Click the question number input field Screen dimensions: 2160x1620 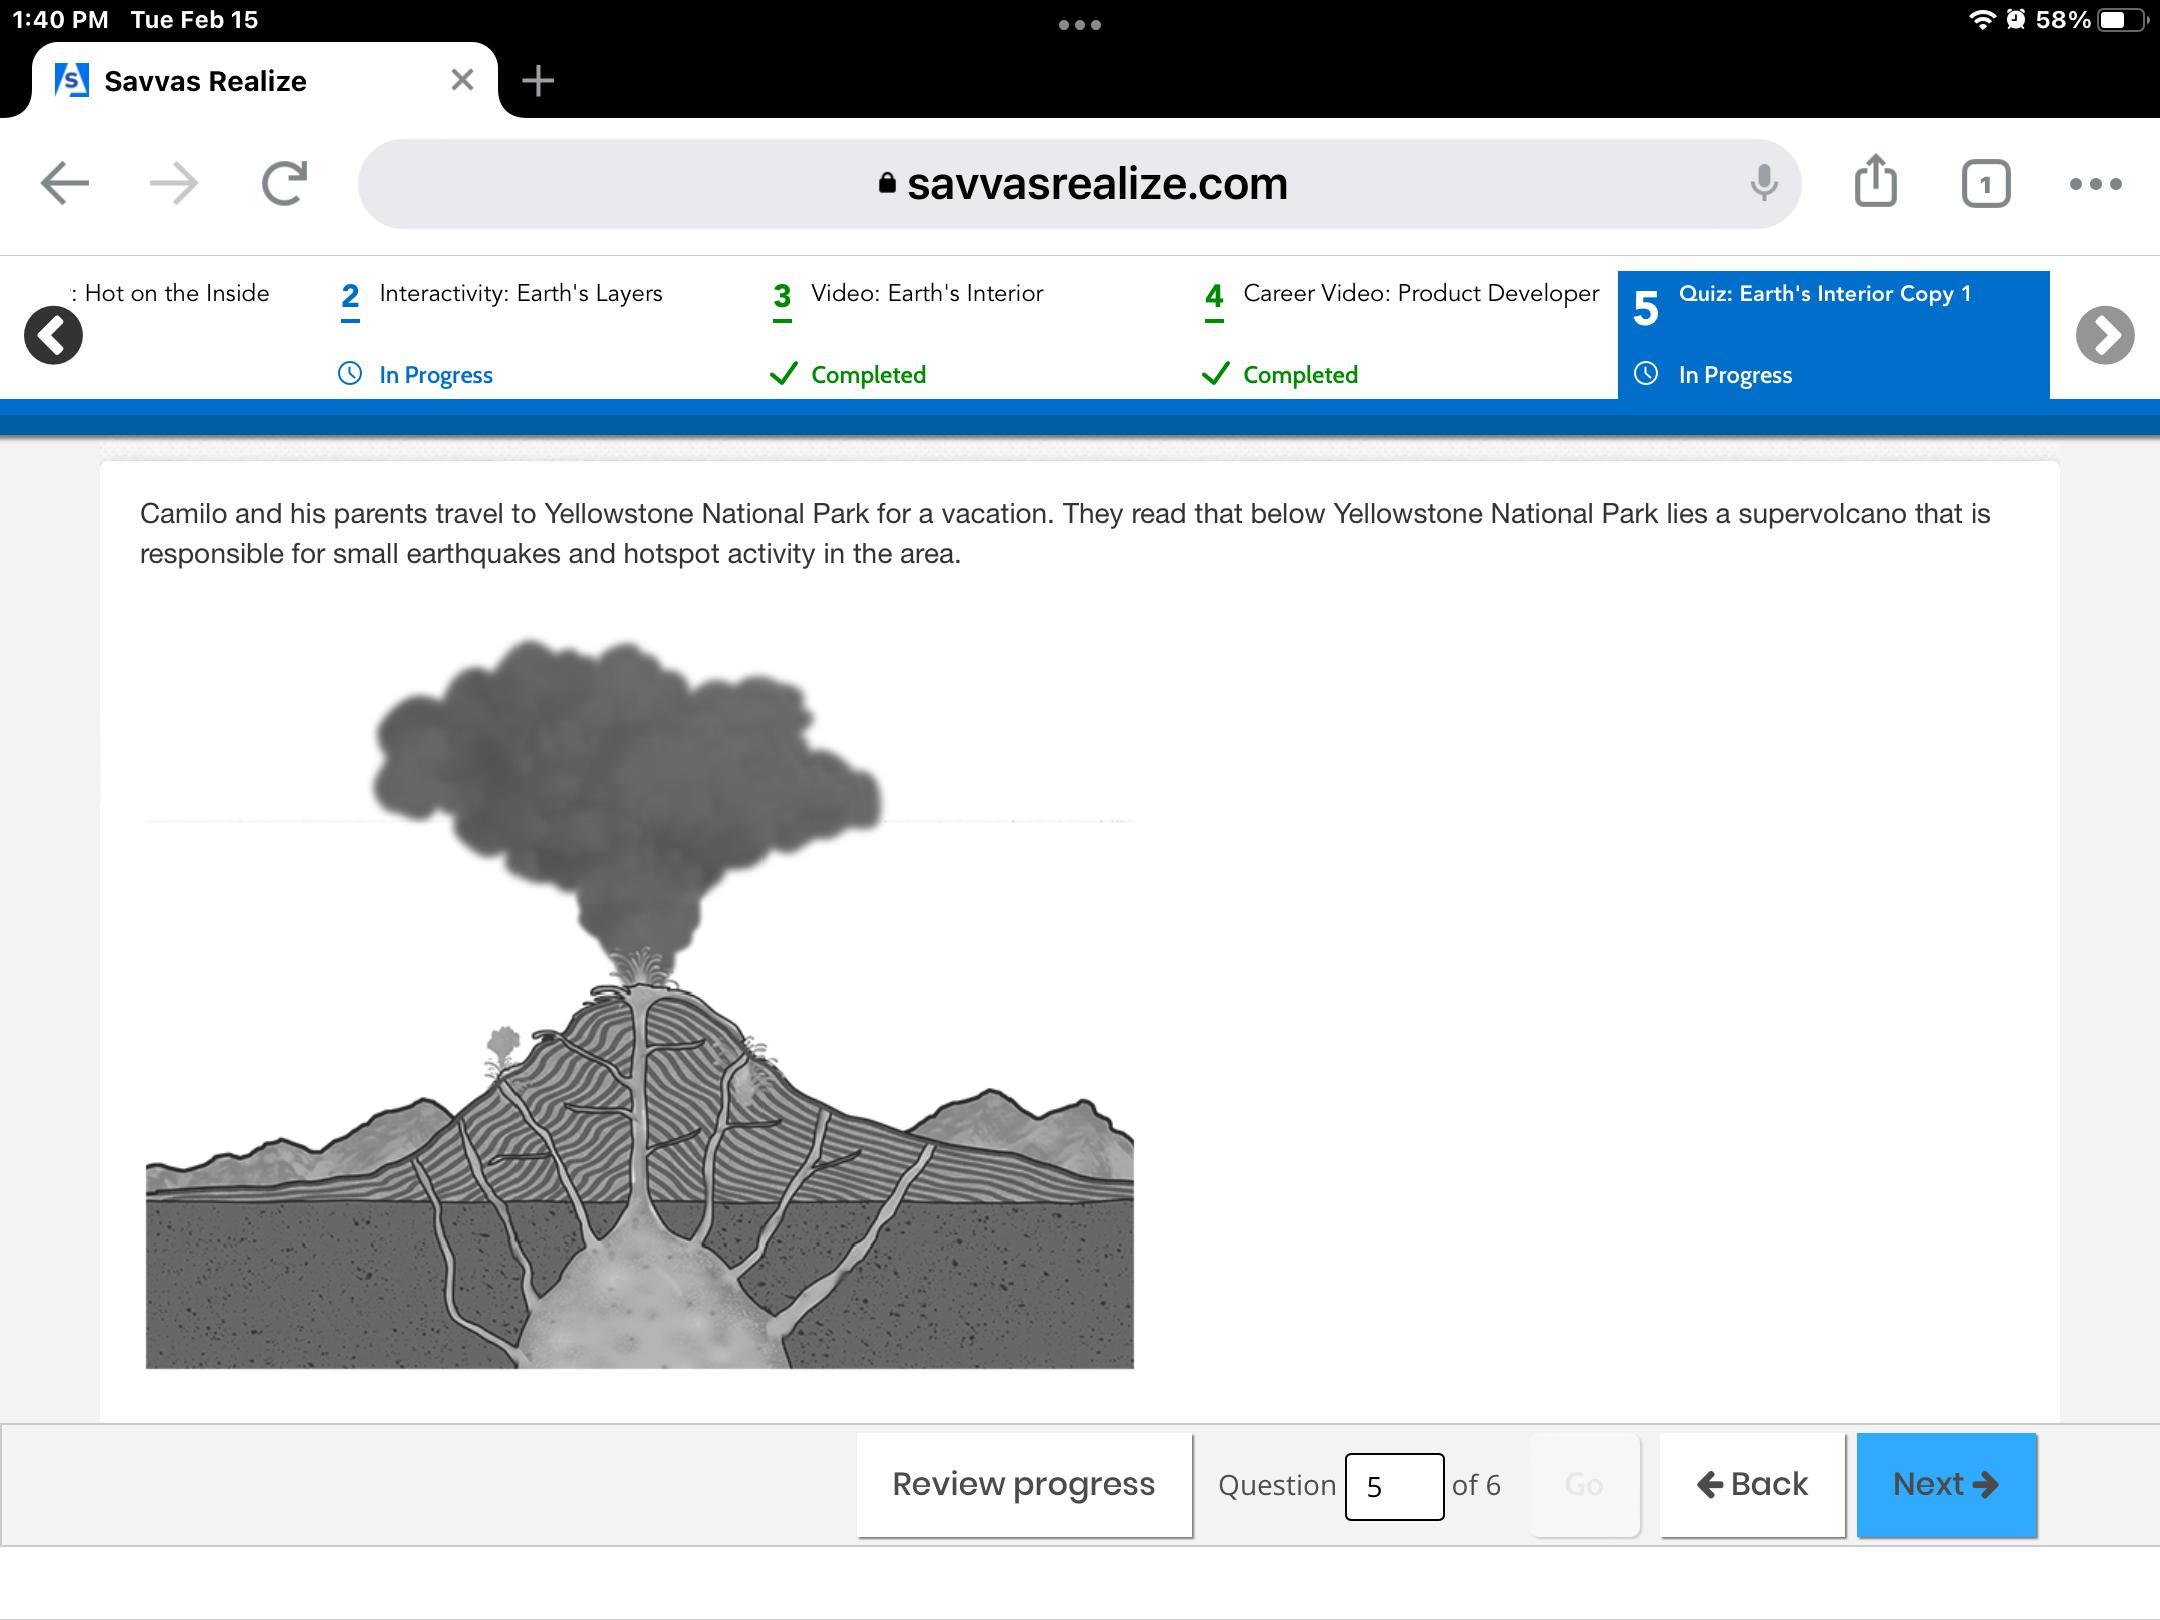(x=1394, y=1486)
